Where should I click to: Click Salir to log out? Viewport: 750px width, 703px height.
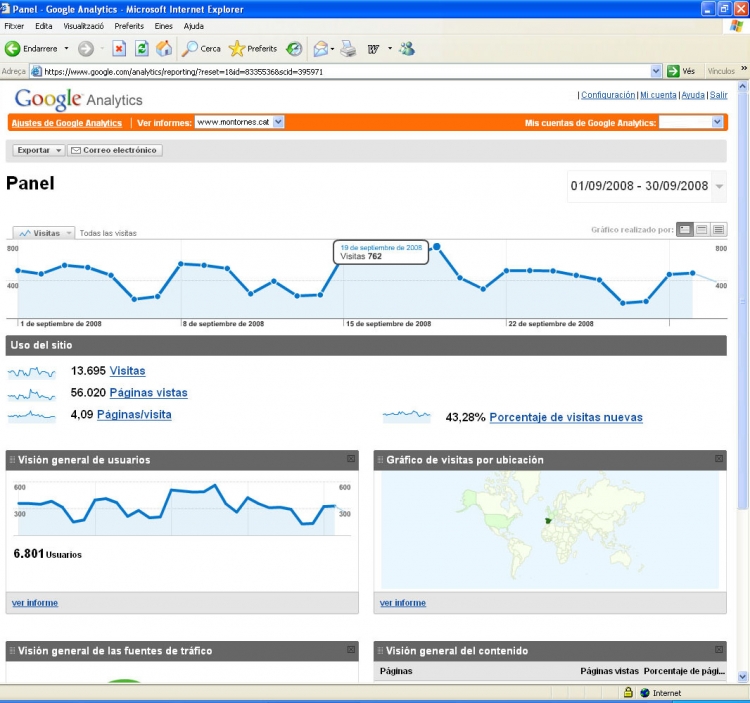pos(718,95)
